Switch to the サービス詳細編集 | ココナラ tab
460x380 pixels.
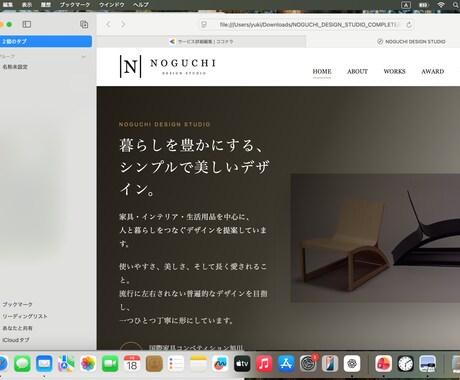[201, 42]
